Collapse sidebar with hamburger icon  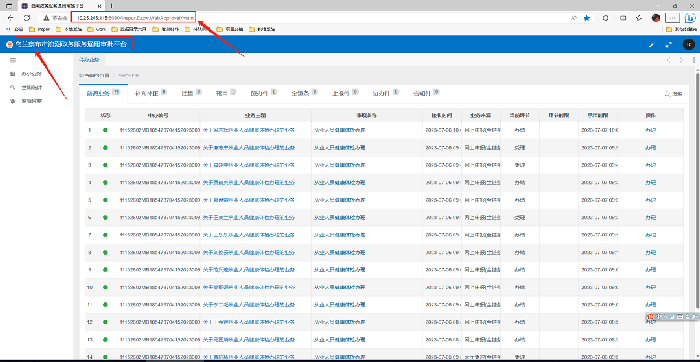[x=12, y=60]
